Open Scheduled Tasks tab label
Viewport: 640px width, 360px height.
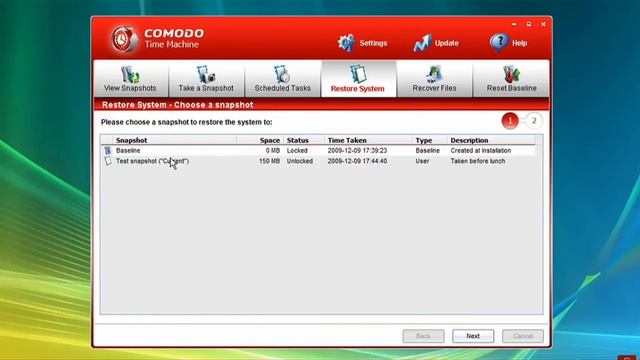point(282,88)
